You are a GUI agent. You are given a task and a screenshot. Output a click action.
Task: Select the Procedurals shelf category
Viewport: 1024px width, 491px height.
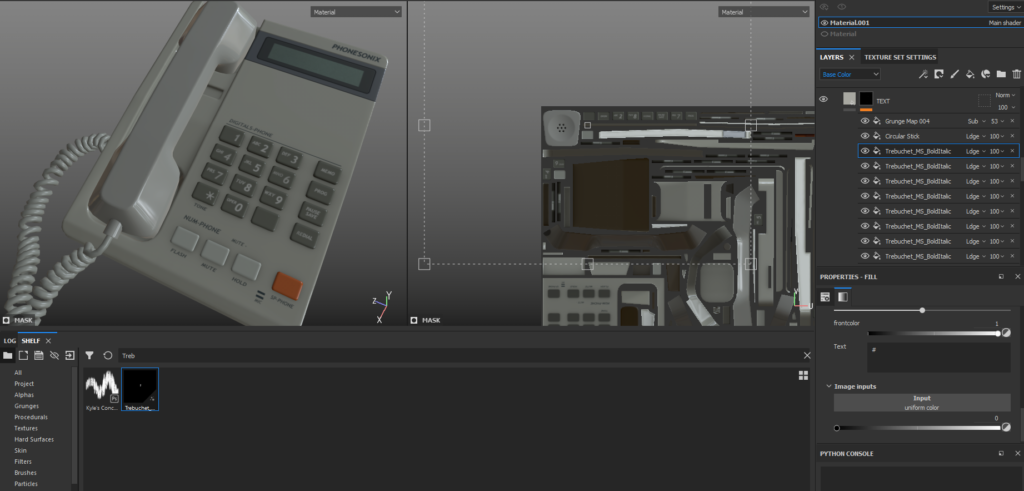pyautogui.click(x=31, y=417)
